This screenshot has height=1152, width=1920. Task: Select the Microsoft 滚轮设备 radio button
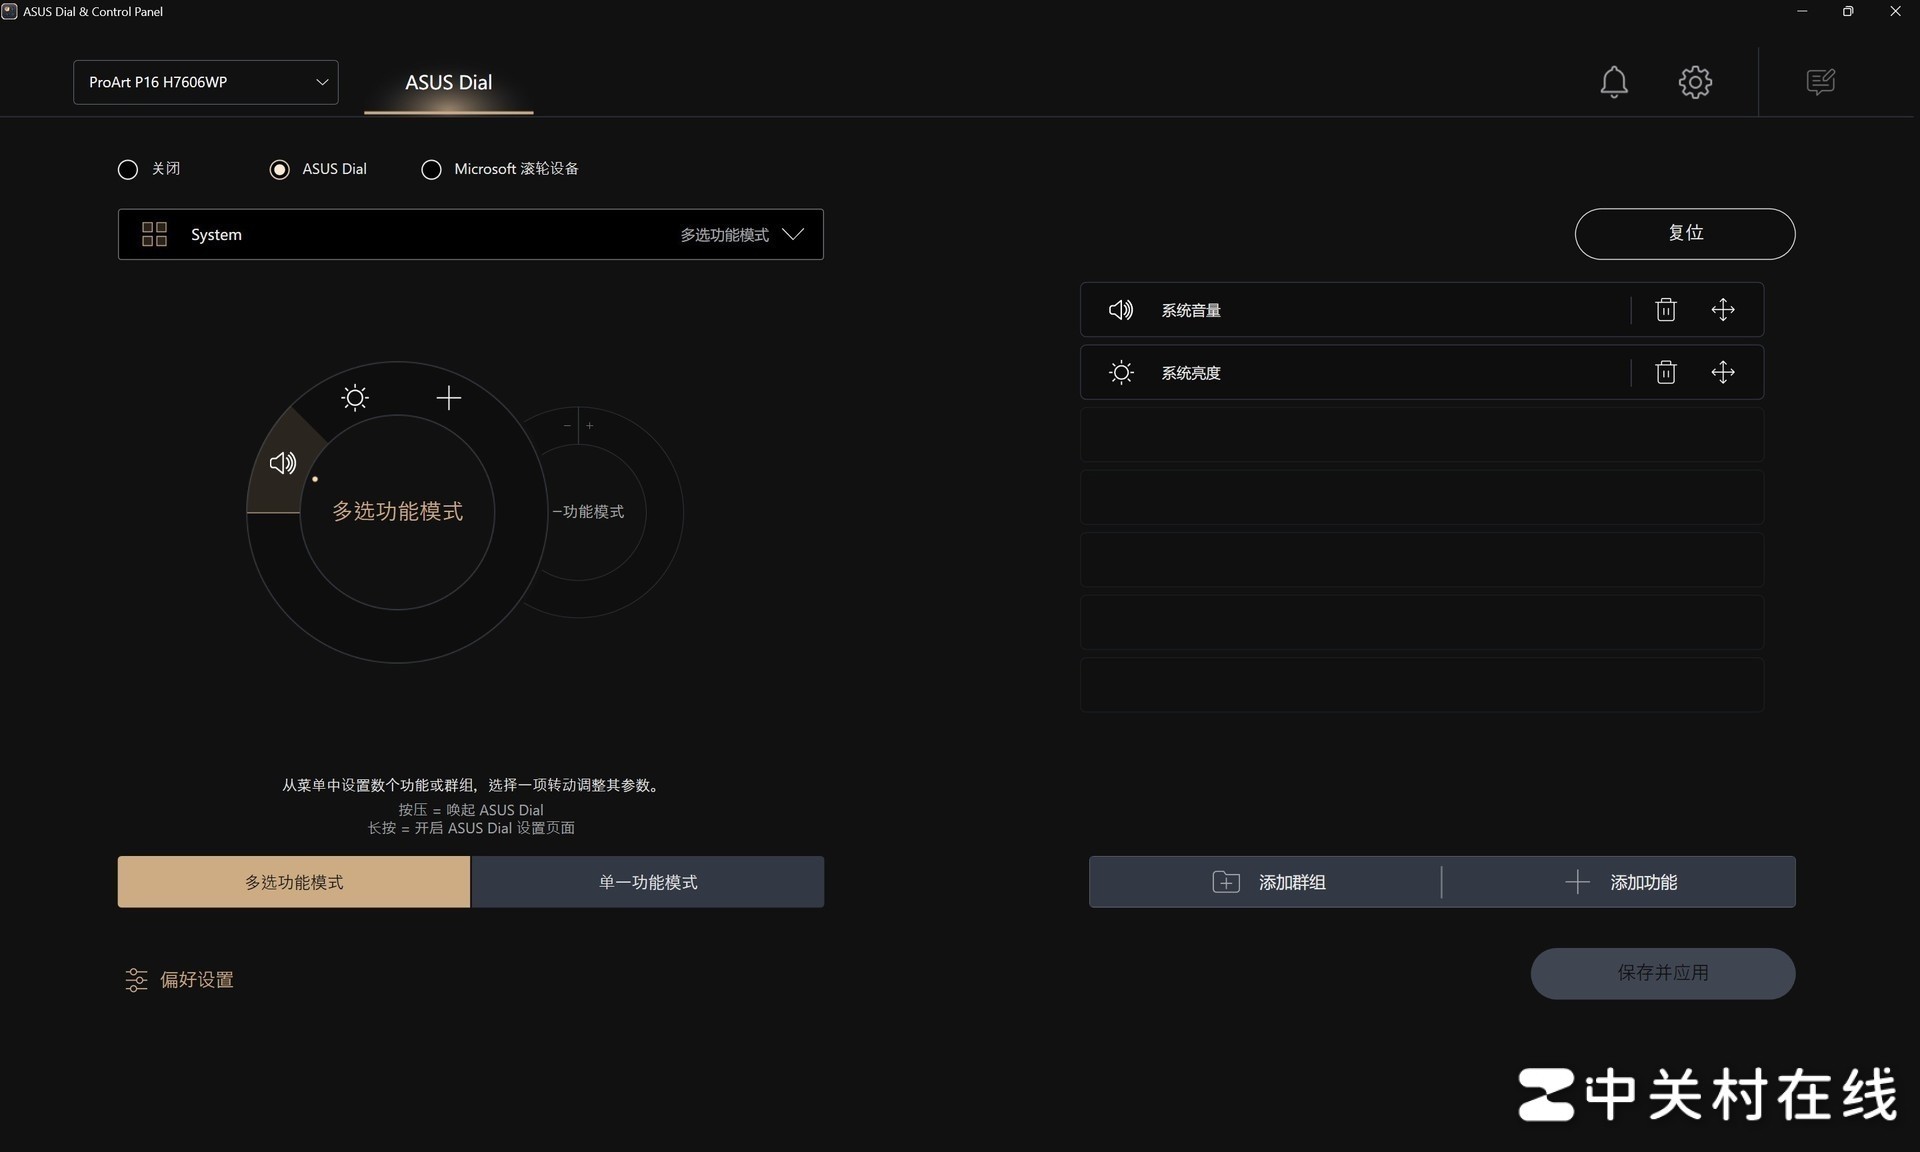(431, 169)
